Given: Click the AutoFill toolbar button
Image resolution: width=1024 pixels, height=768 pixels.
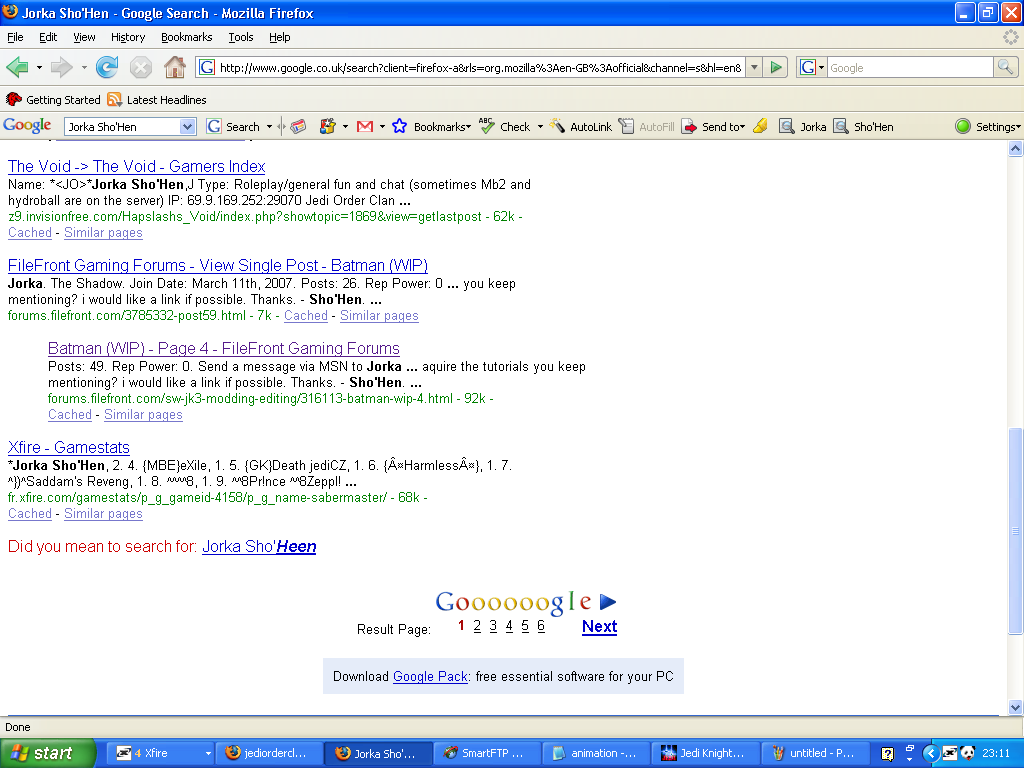Looking at the screenshot, I should (647, 127).
